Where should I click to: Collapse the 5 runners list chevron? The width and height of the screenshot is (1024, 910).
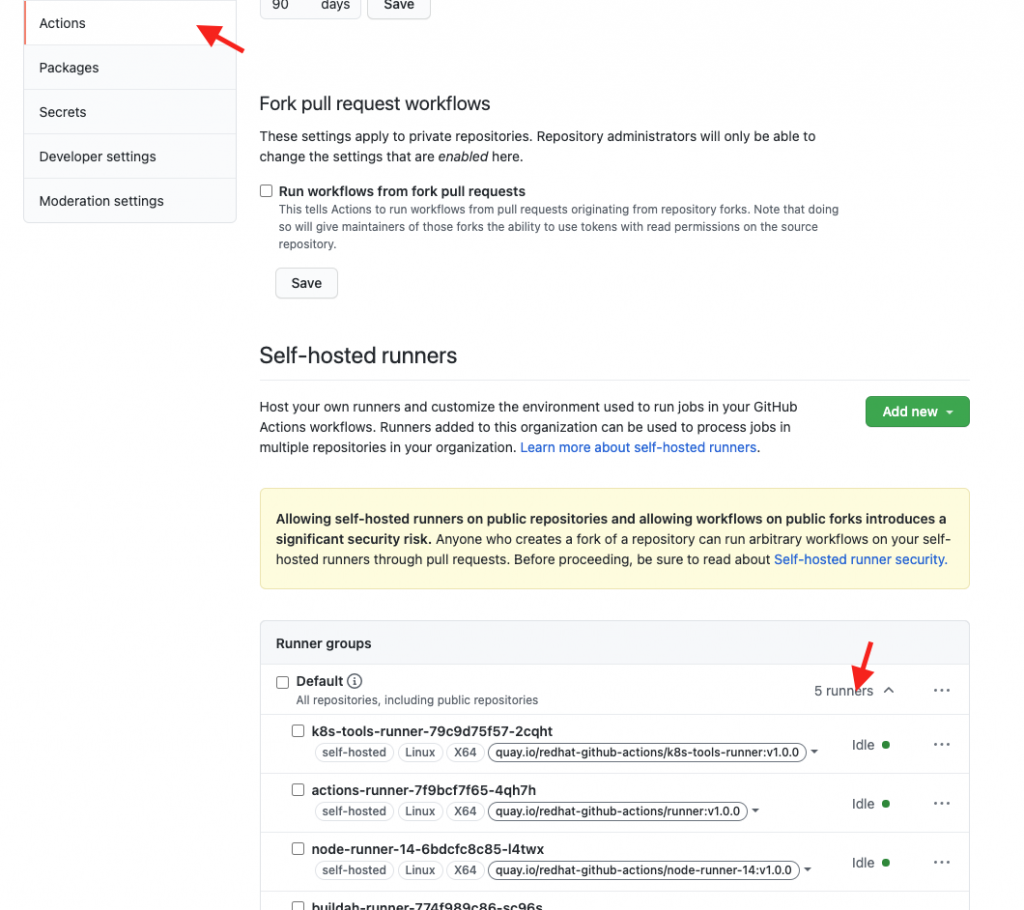pos(888,691)
